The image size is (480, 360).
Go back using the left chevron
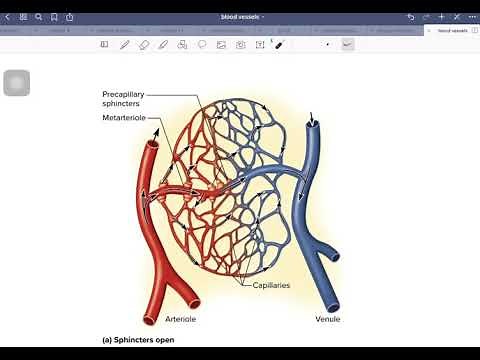pyautogui.click(x=7, y=17)
